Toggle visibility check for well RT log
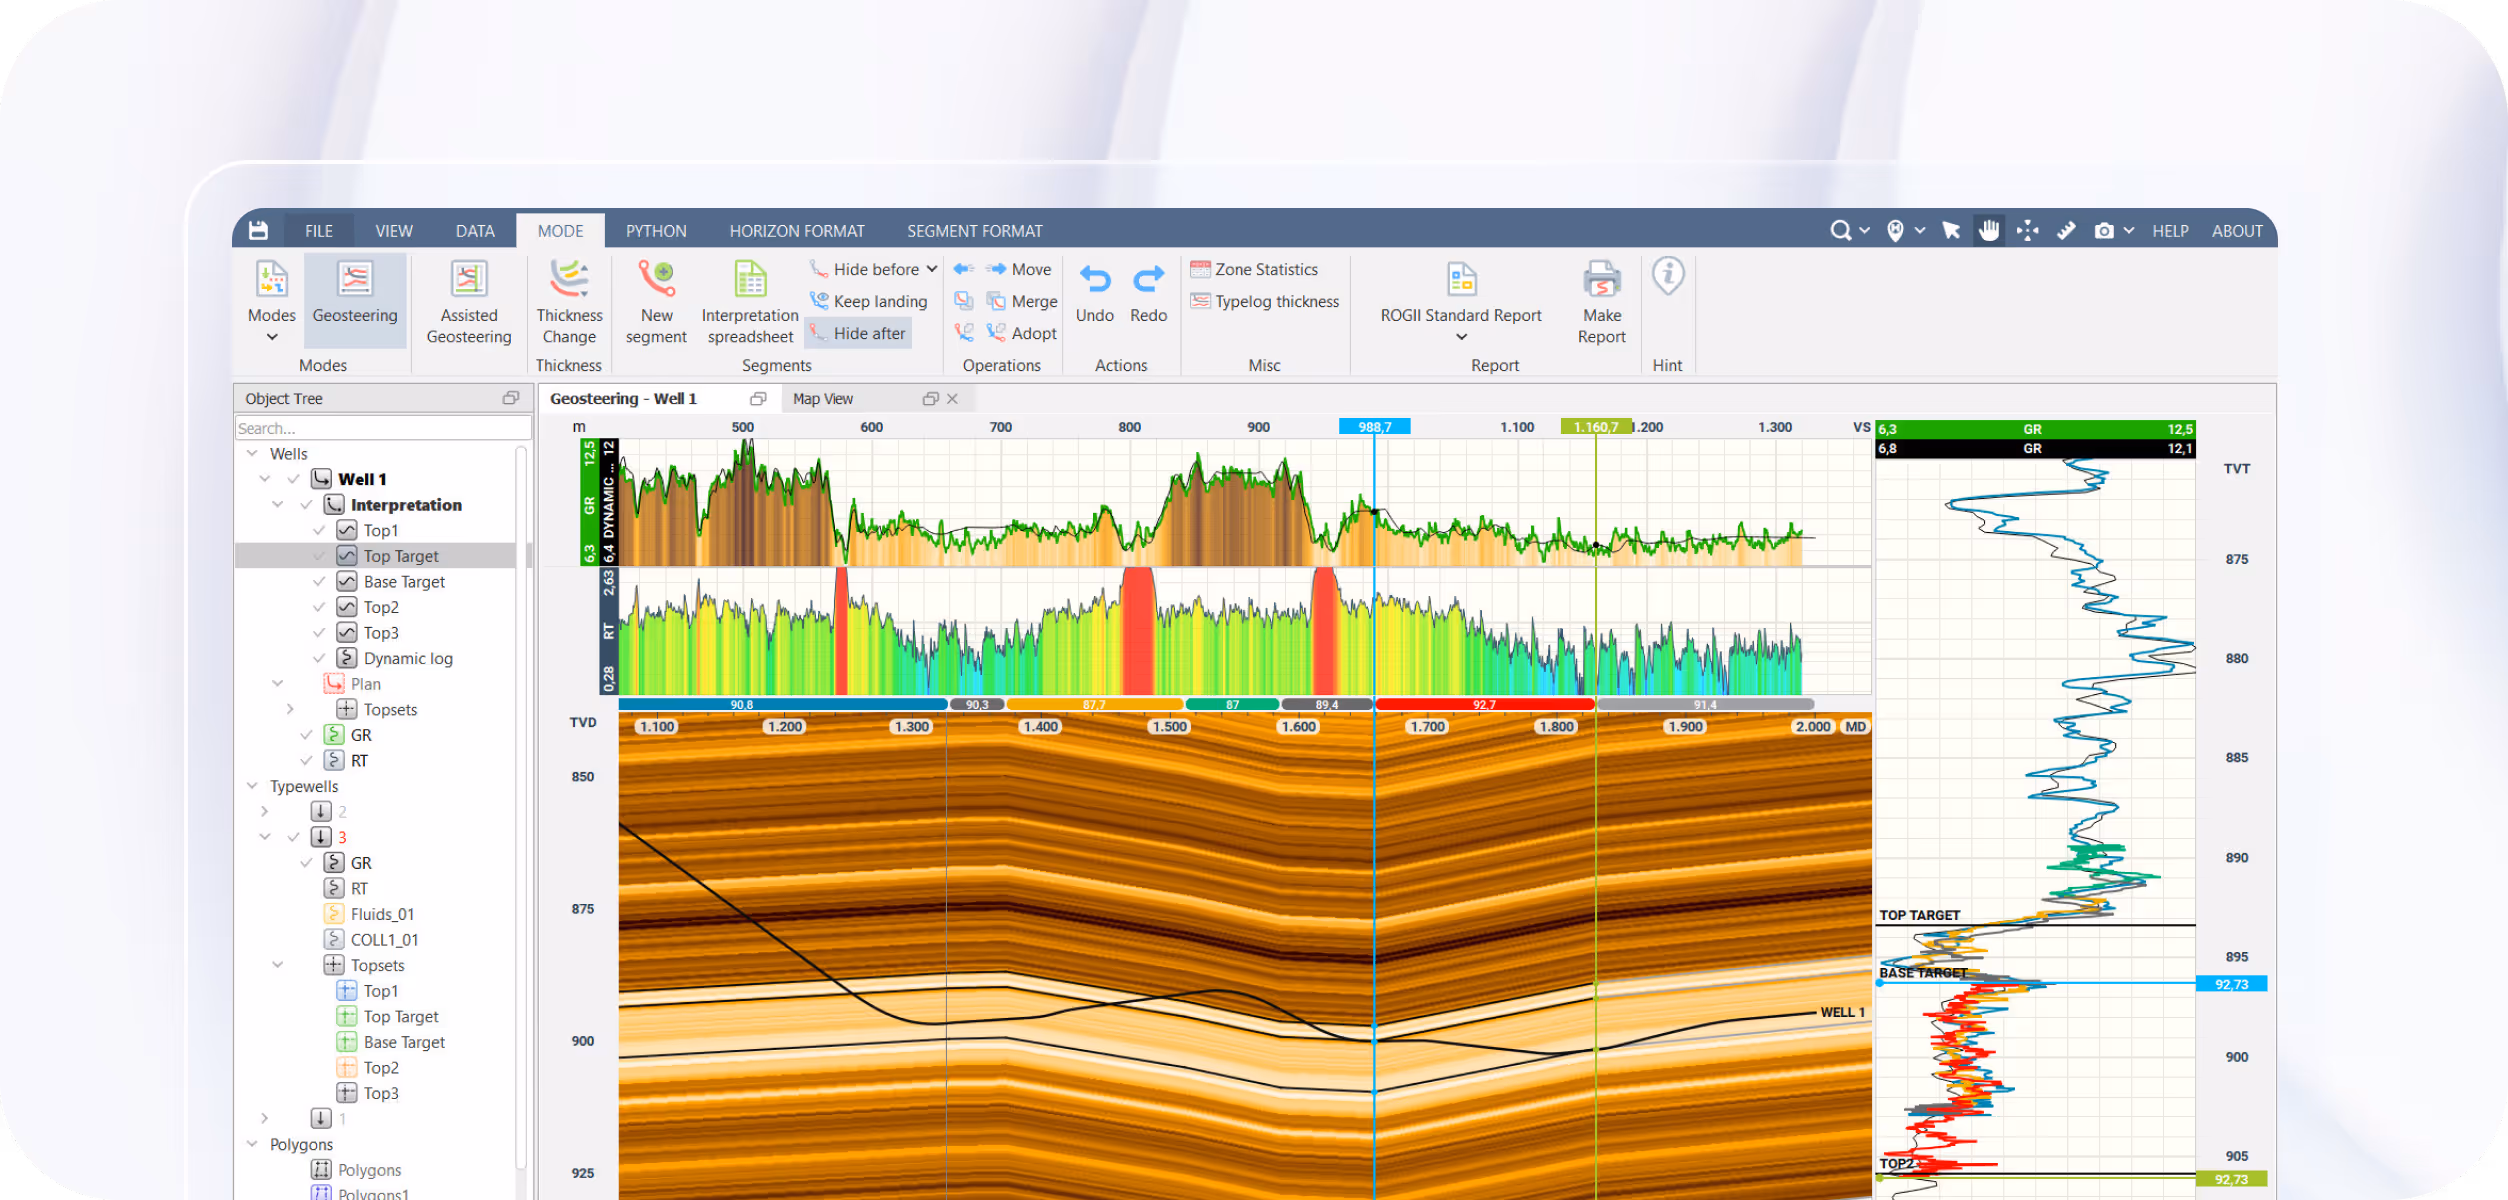 [306, 760]
